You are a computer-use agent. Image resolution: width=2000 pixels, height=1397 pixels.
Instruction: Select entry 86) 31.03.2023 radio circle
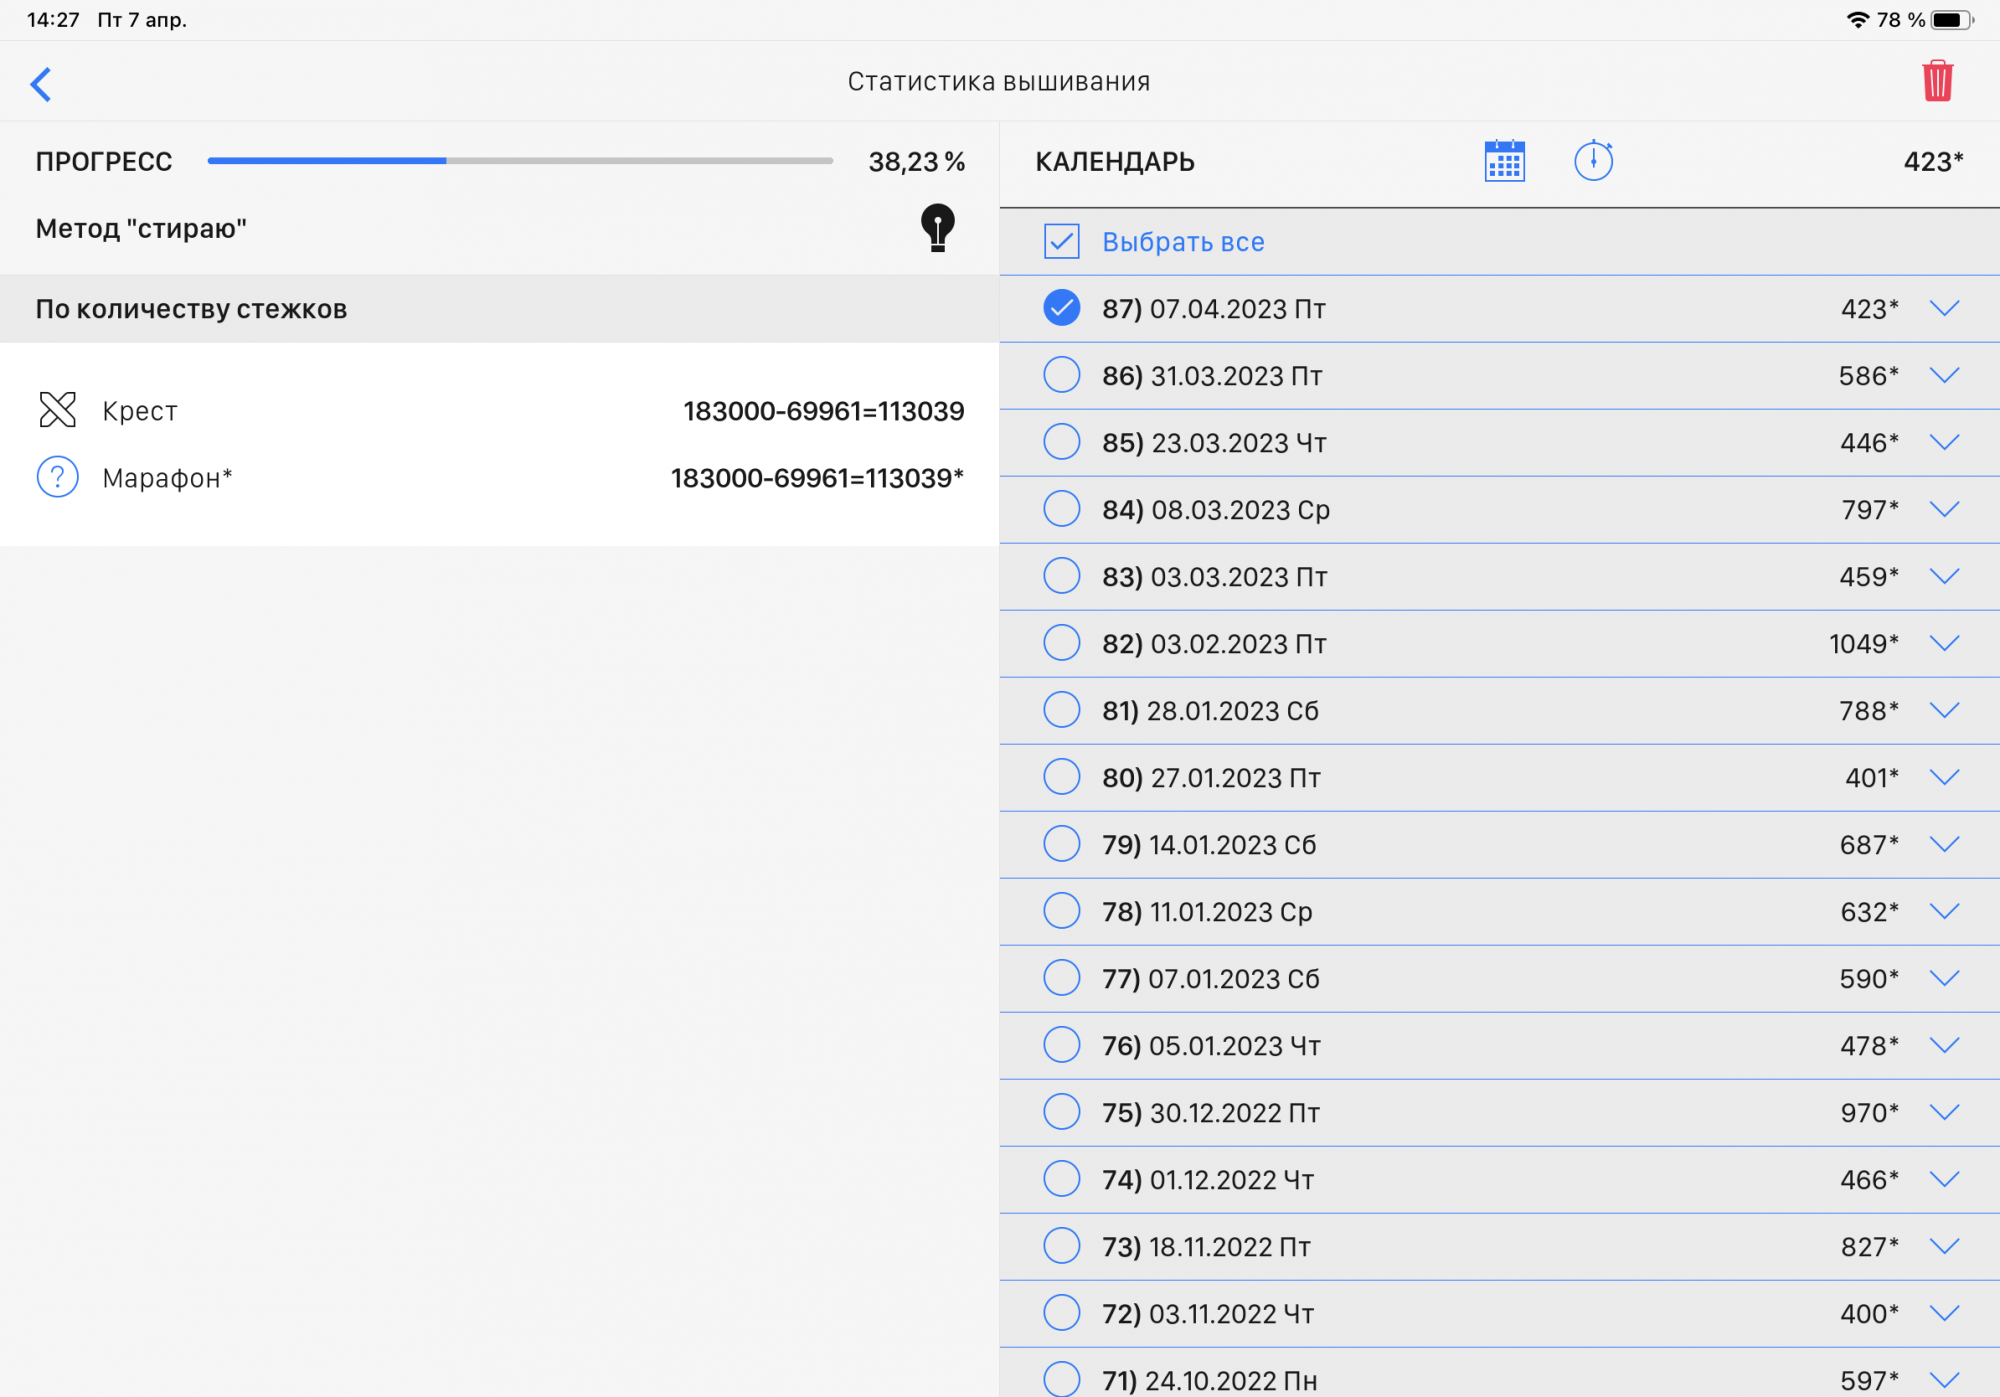(1061, 375)
